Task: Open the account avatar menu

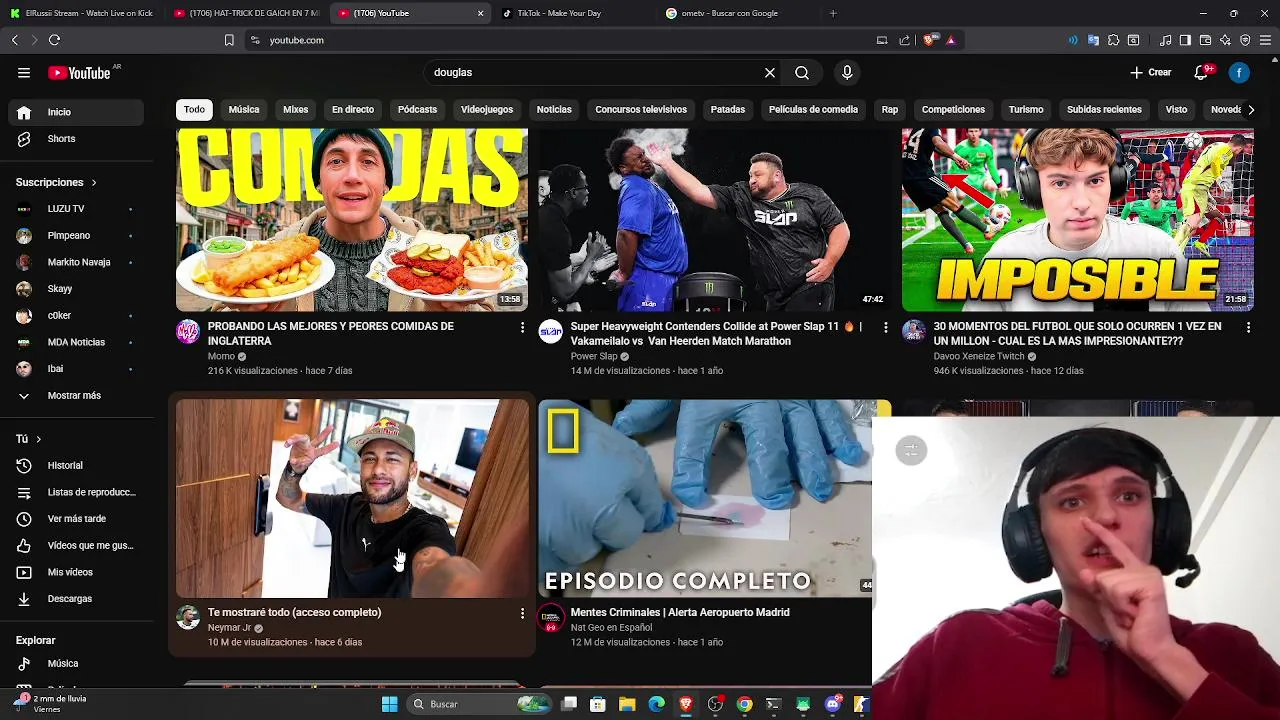Action: pyautogui.click(x=1239, y=72)
